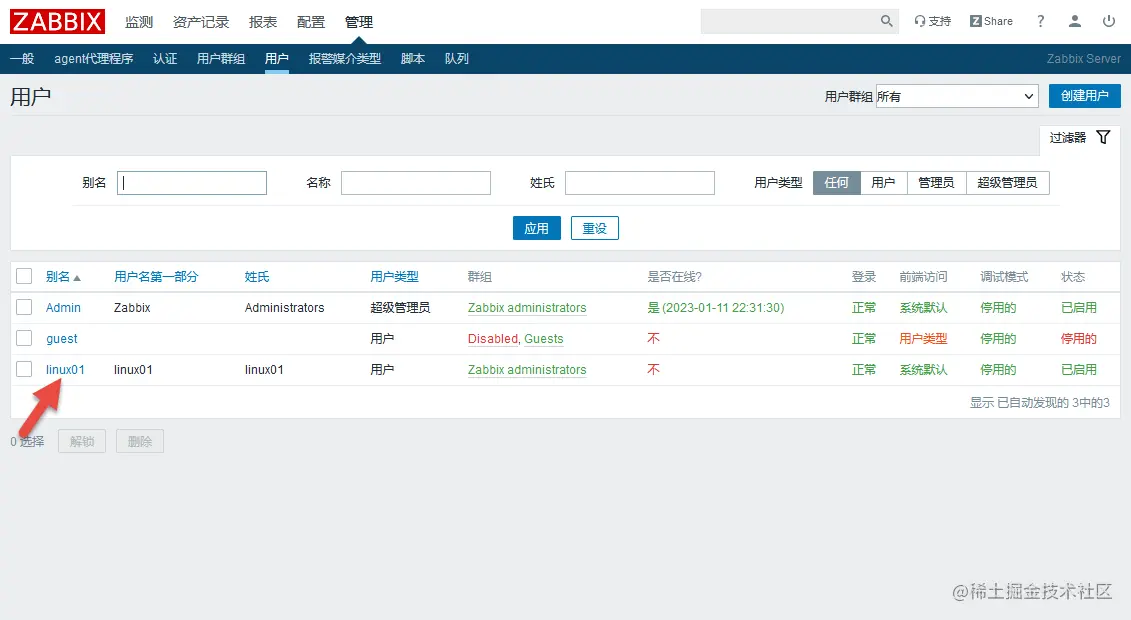The width and height of the screenshot is (1131, 620).
Task: Go to 报警媒介类型 submenu tab
Action: pos(345,58)
